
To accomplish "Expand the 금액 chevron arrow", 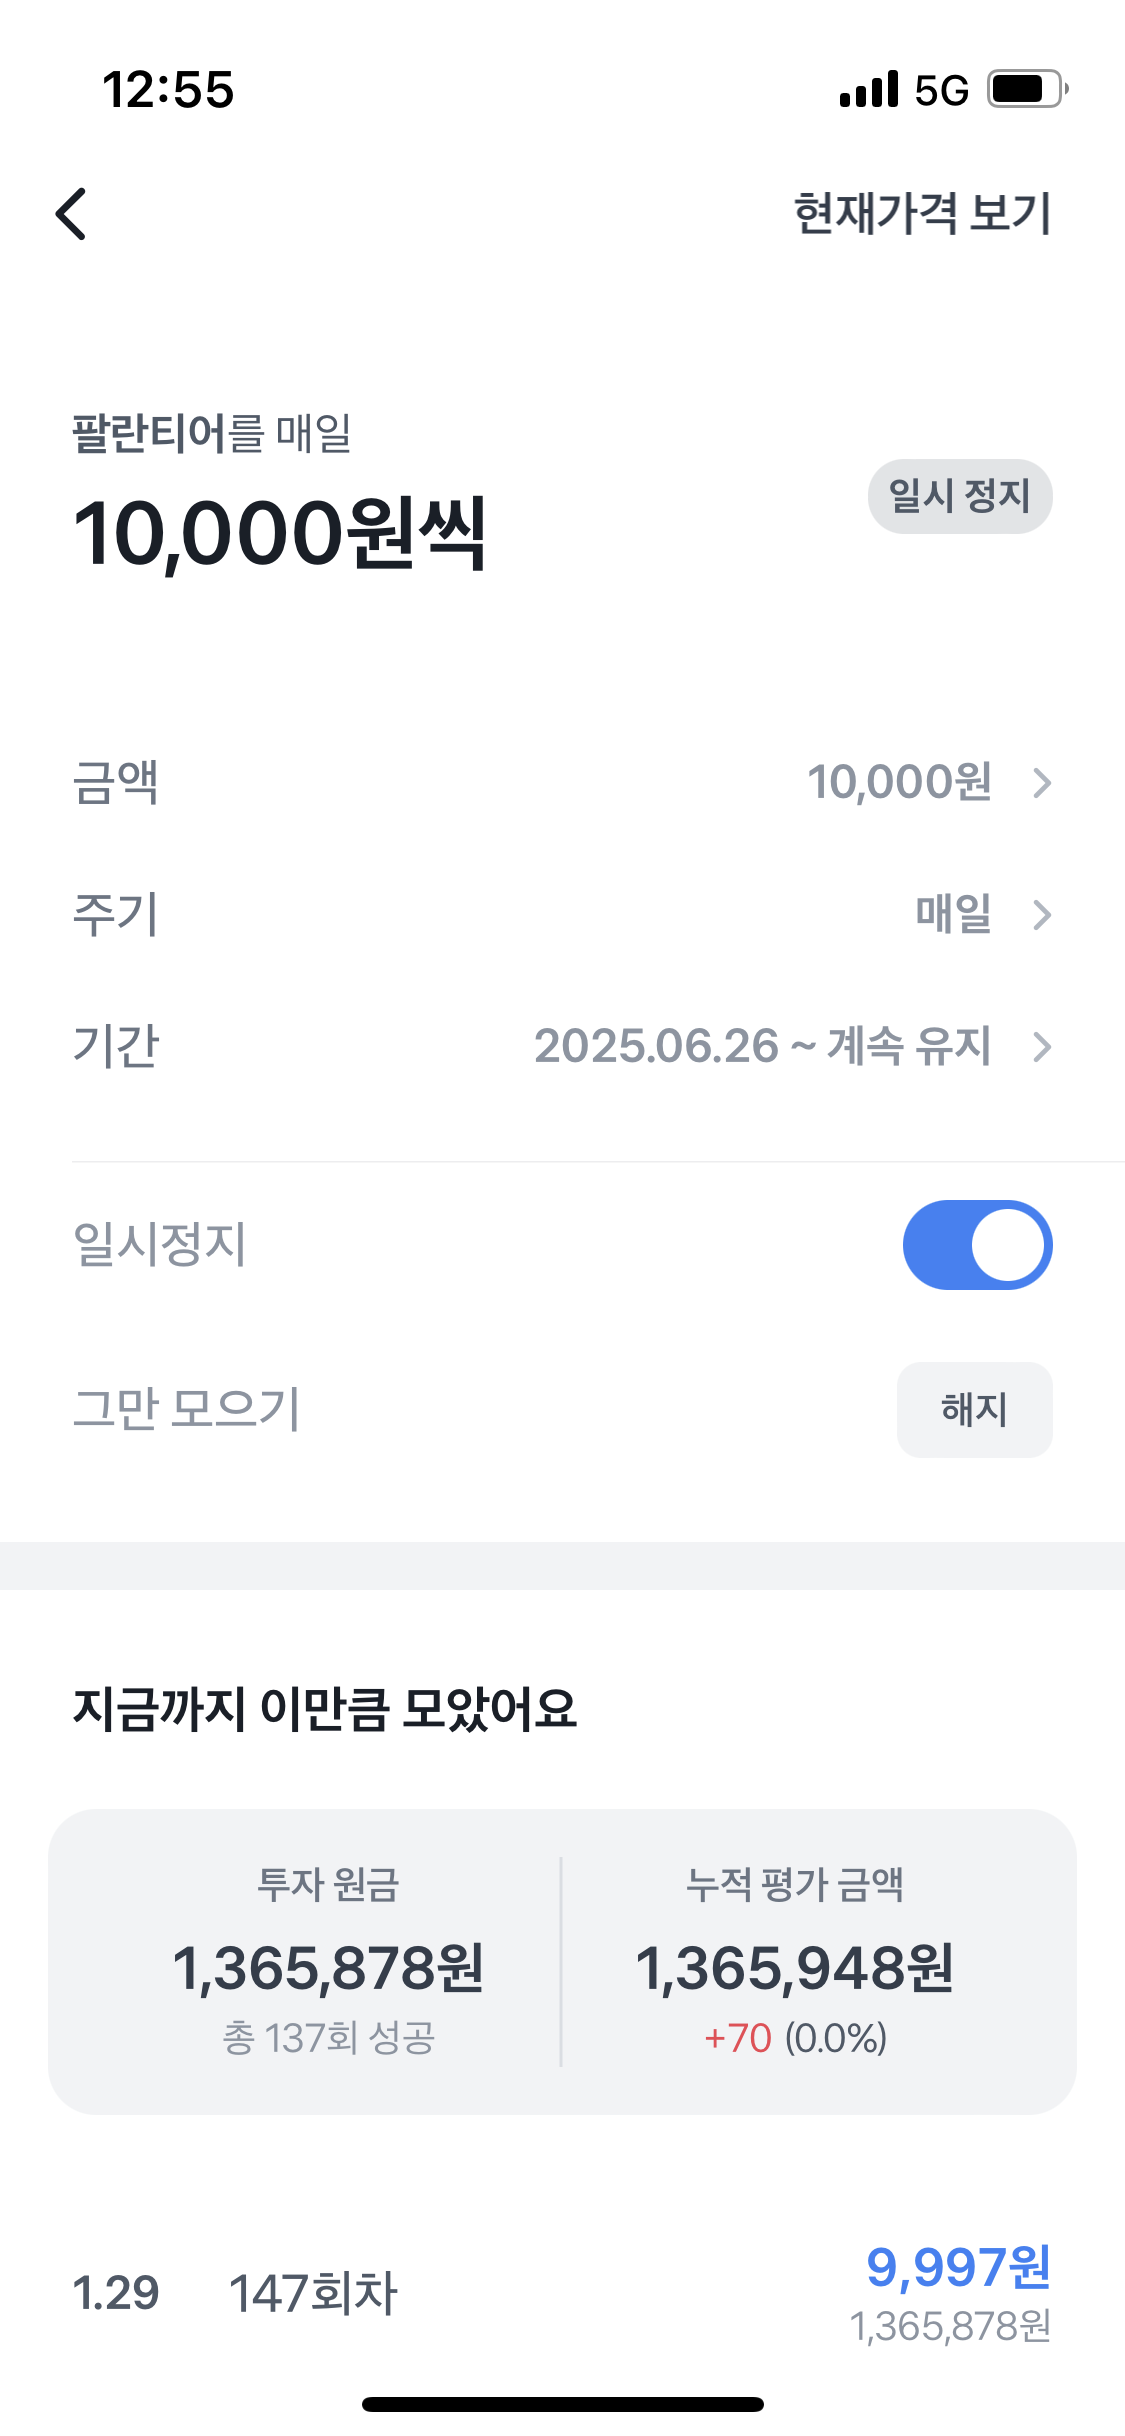I will coord(1042,783).
